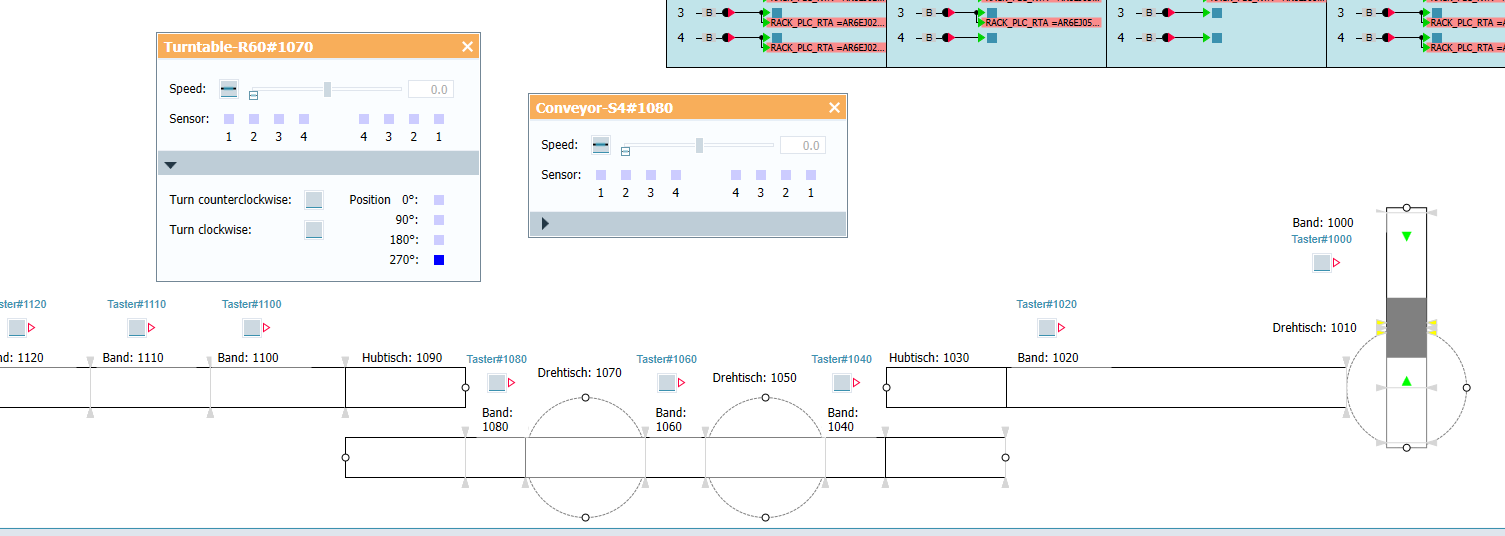
Task: Select red arrow beside Taster#1060 button
Action: pos(681,383)
